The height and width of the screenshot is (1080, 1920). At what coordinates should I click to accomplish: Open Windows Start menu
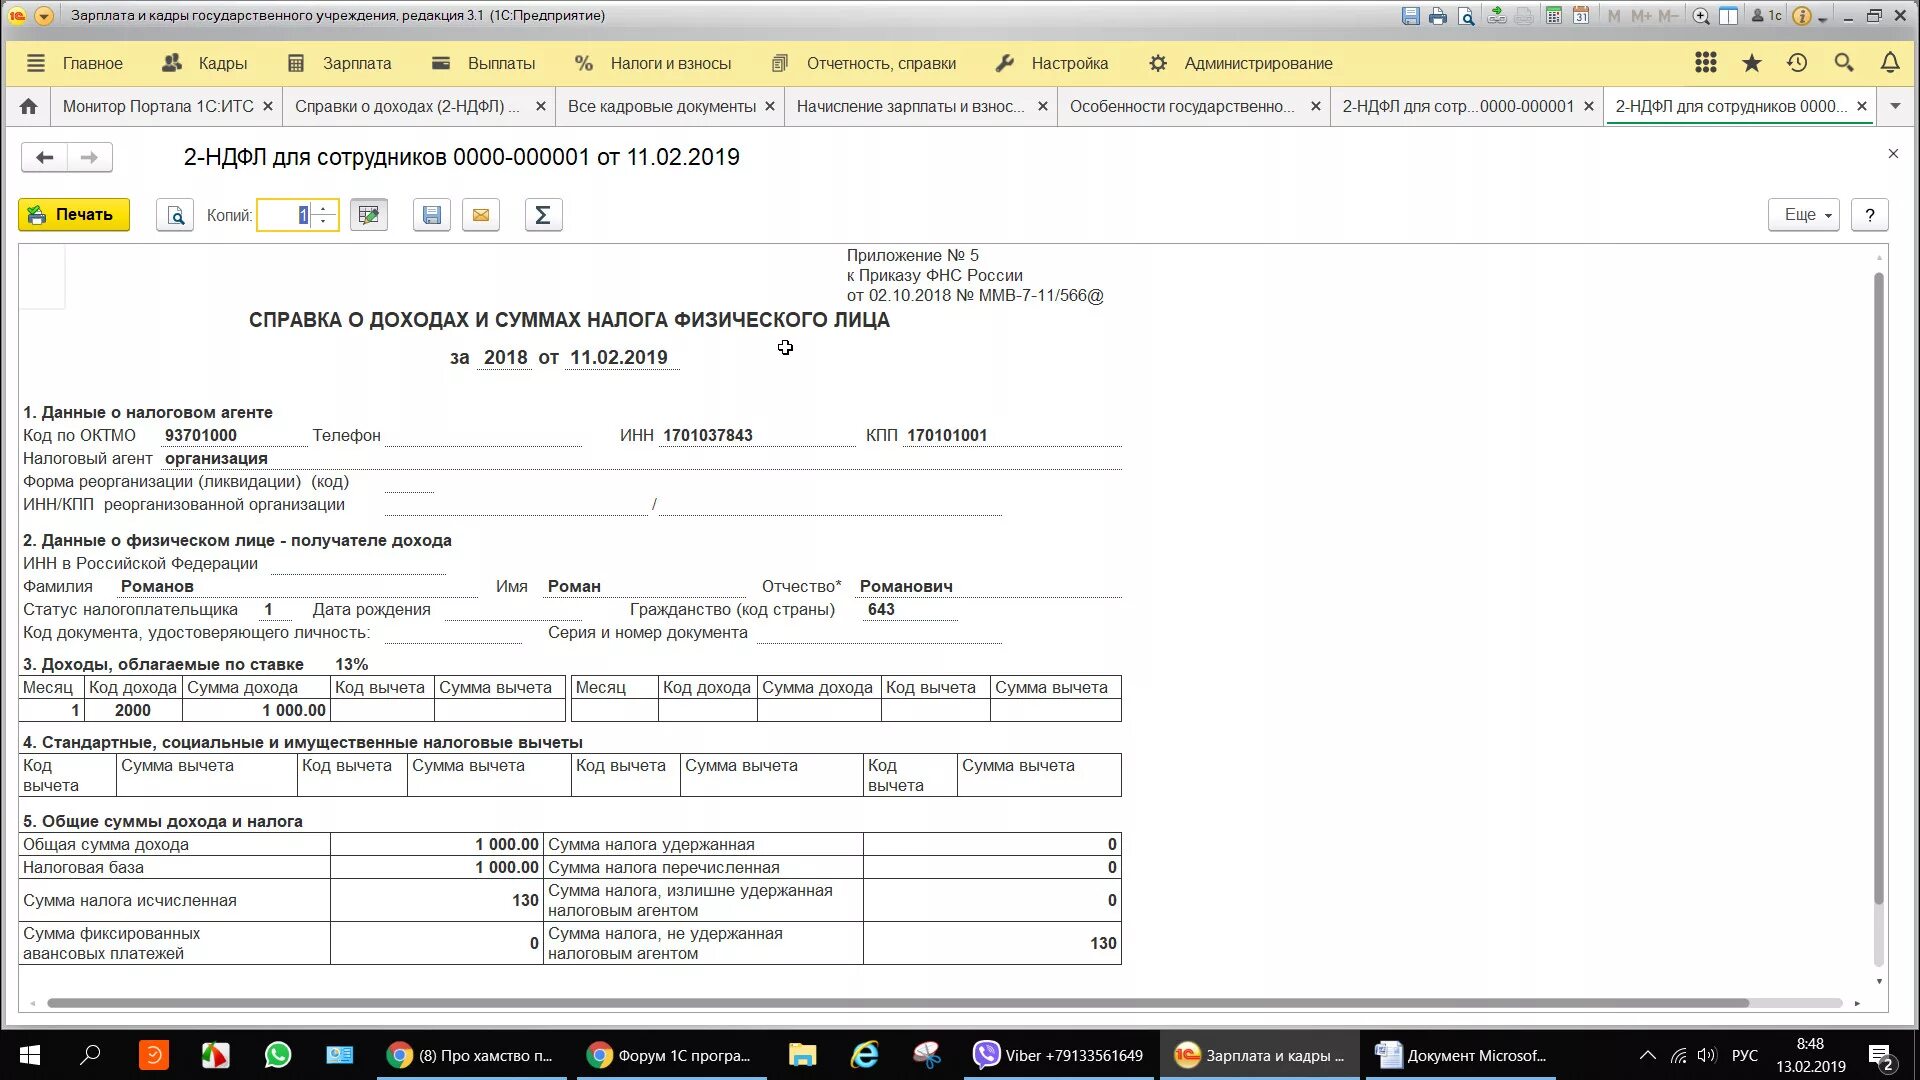[29, 1055]
